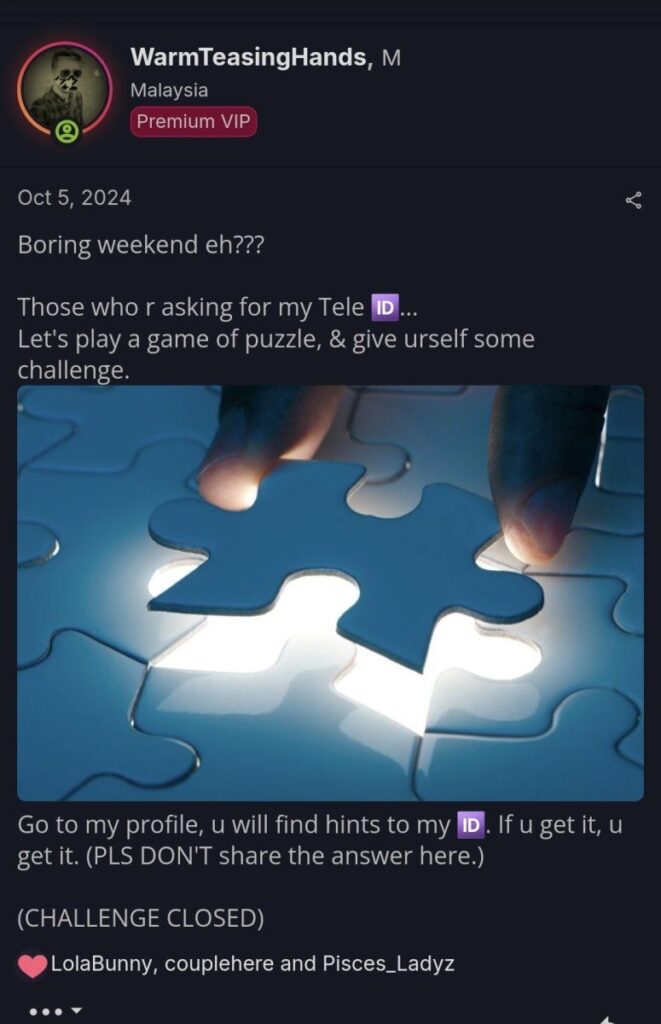View LolaBunny's profile from the likes
The image size is (661, 1024).
click(x=103, y=964)
